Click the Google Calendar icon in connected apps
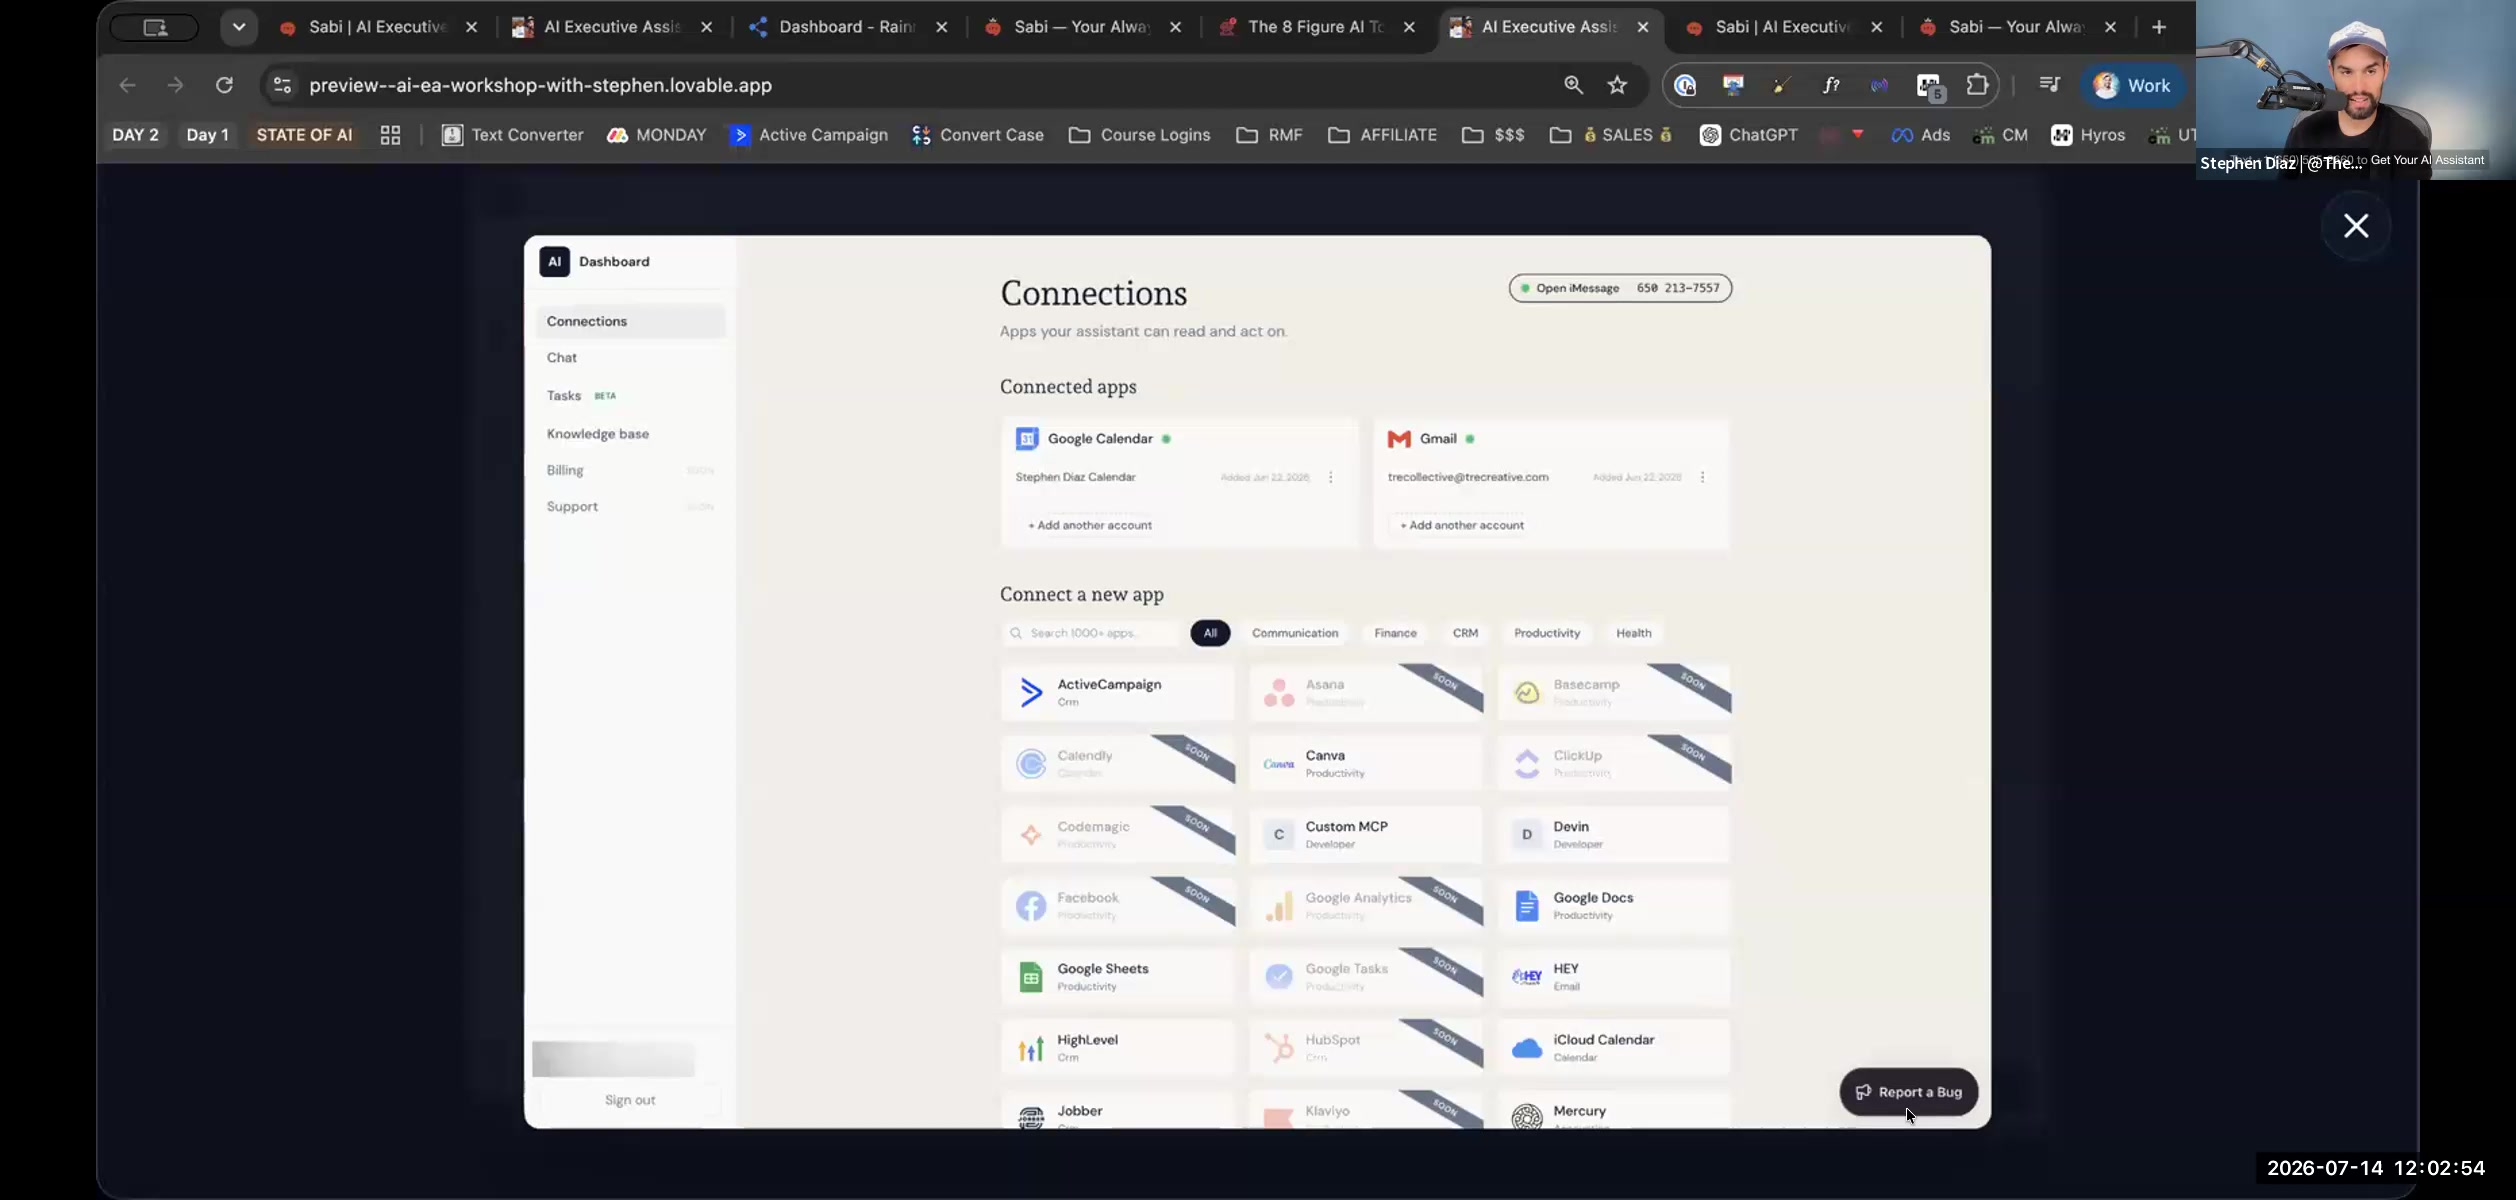This screenshot has height=1200, width=2516. pyautogui.click(x=1027, y=439)
